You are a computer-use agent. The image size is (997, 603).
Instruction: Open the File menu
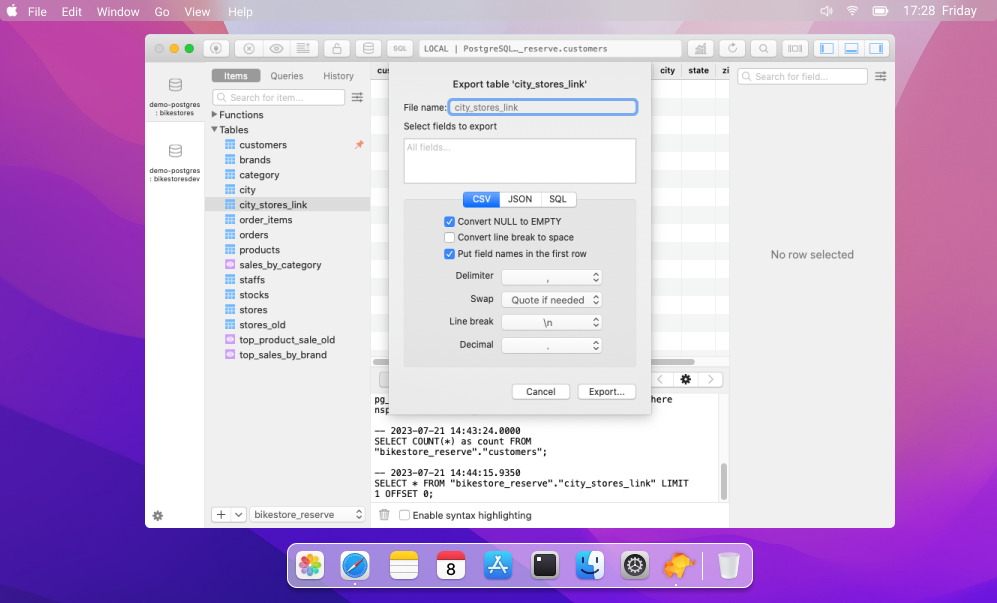[37, 11]
